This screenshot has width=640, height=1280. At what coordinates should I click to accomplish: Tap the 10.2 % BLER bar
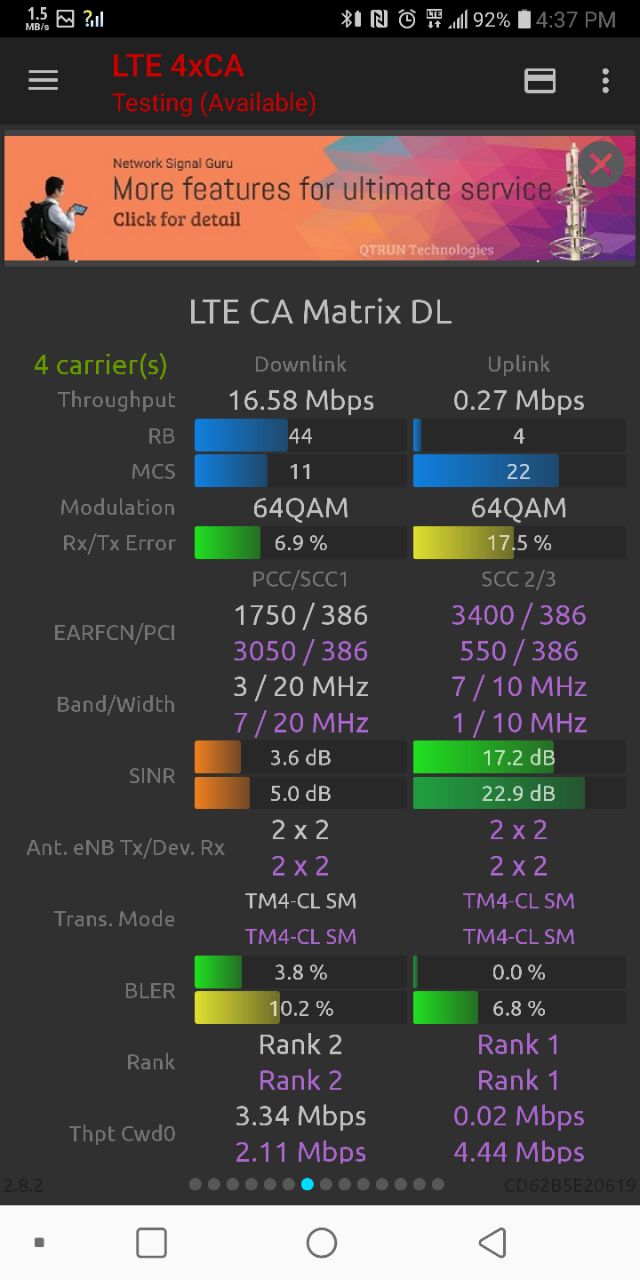(x=300, y=1008)
